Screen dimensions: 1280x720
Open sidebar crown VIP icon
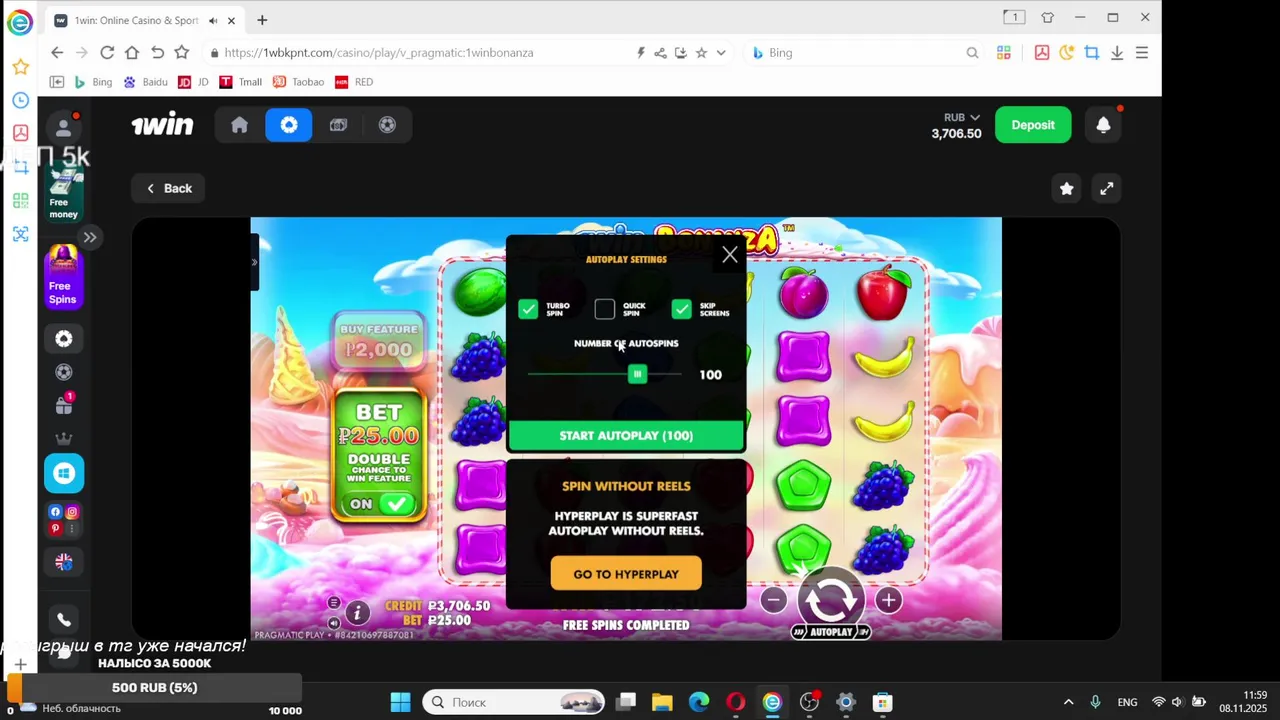coord(64,438)
